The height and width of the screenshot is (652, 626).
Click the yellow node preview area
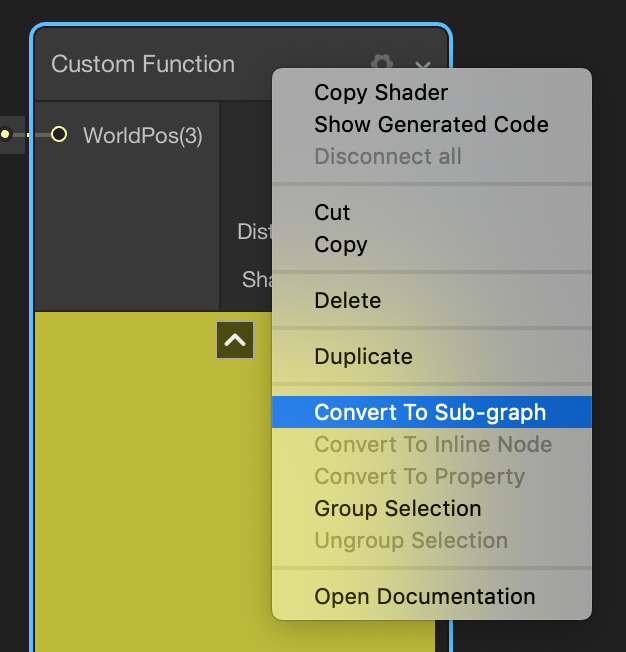(x=154, y=482)
